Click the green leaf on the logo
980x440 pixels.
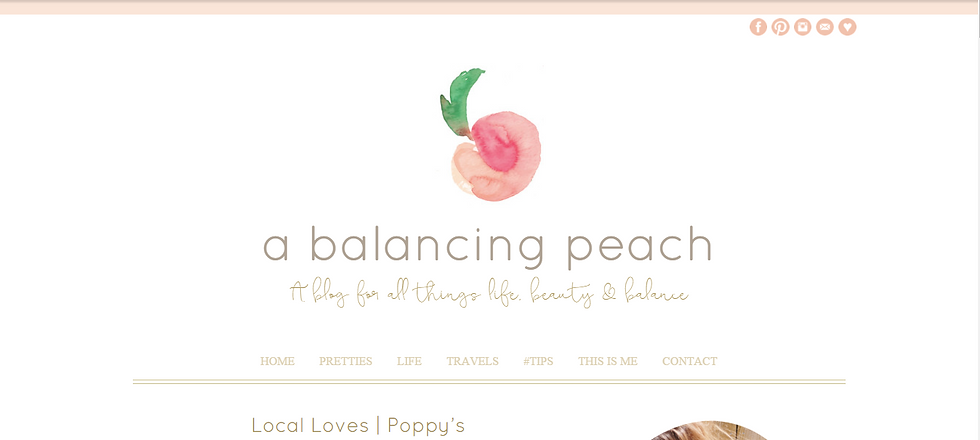[461, 101]
